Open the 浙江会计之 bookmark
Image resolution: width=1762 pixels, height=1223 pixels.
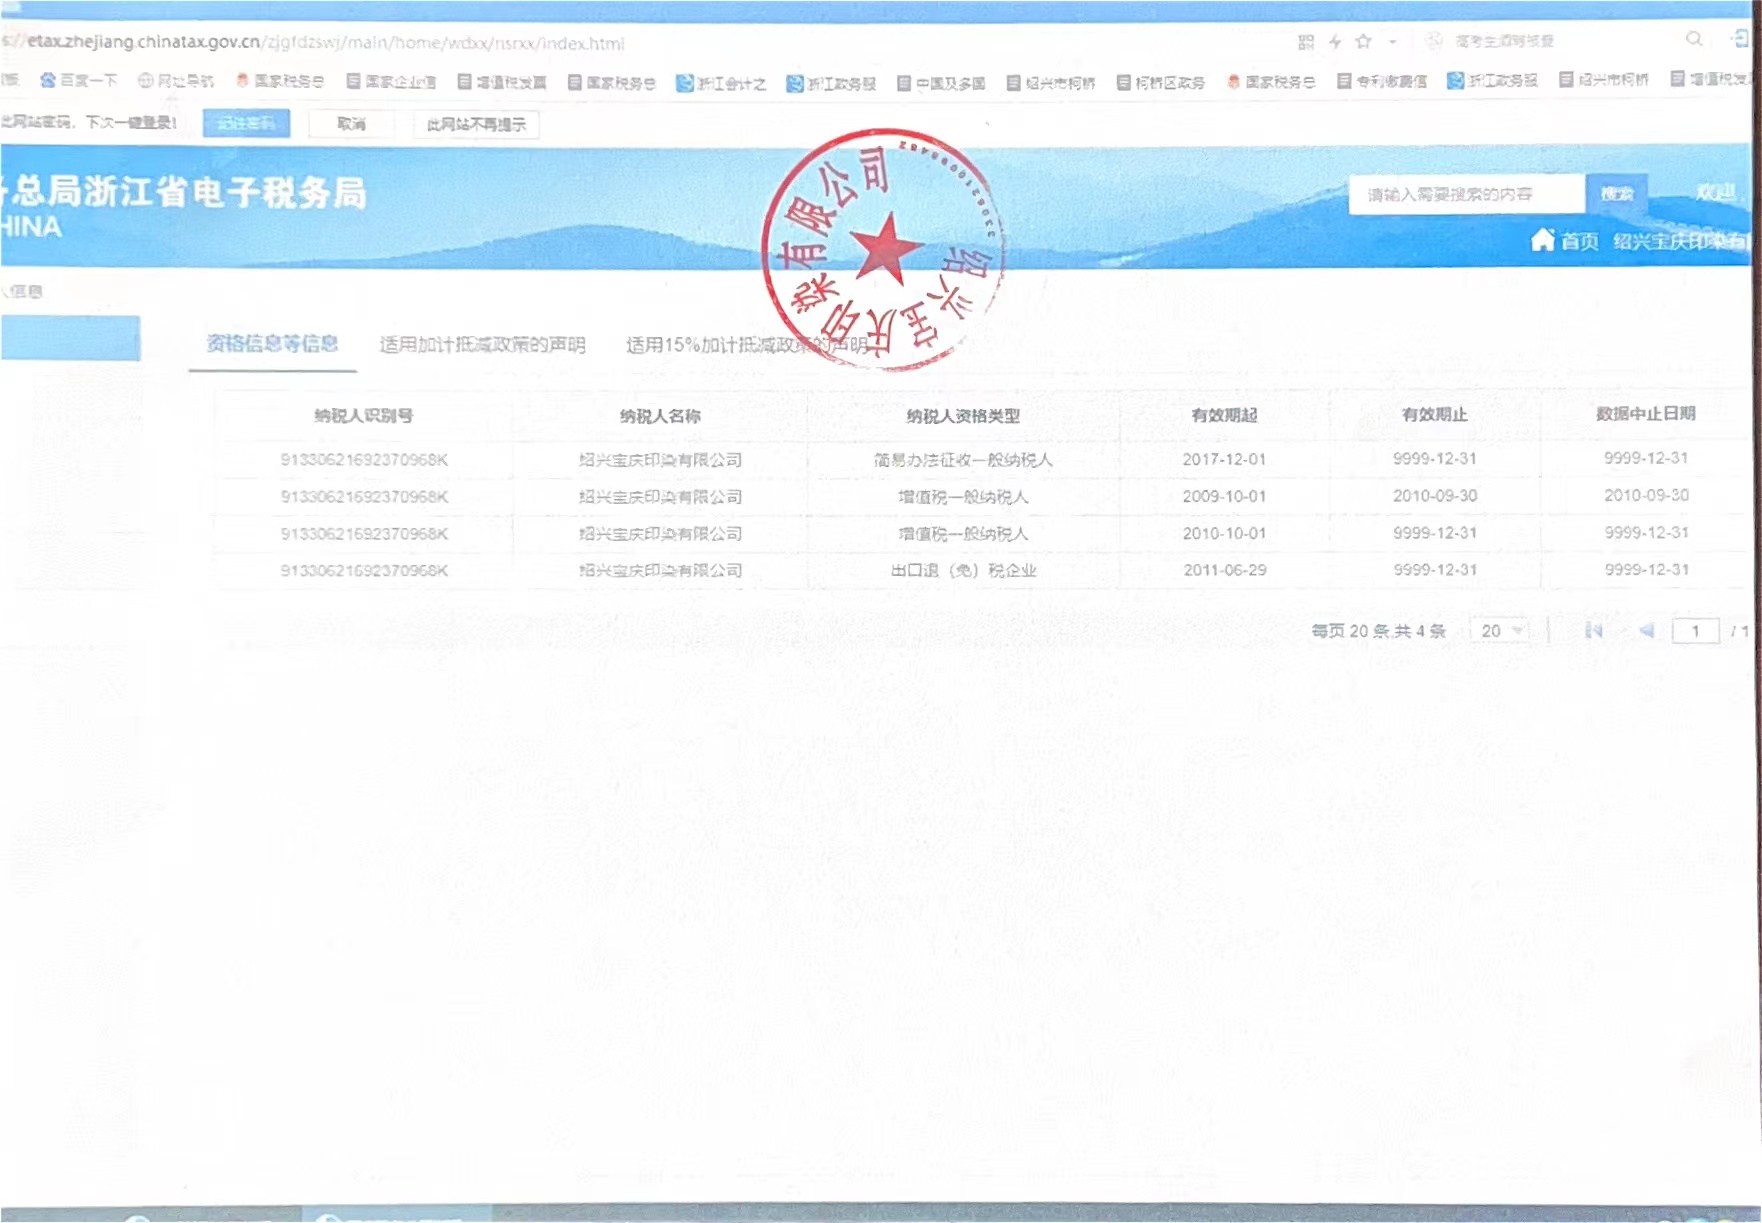tap(721, 83)
